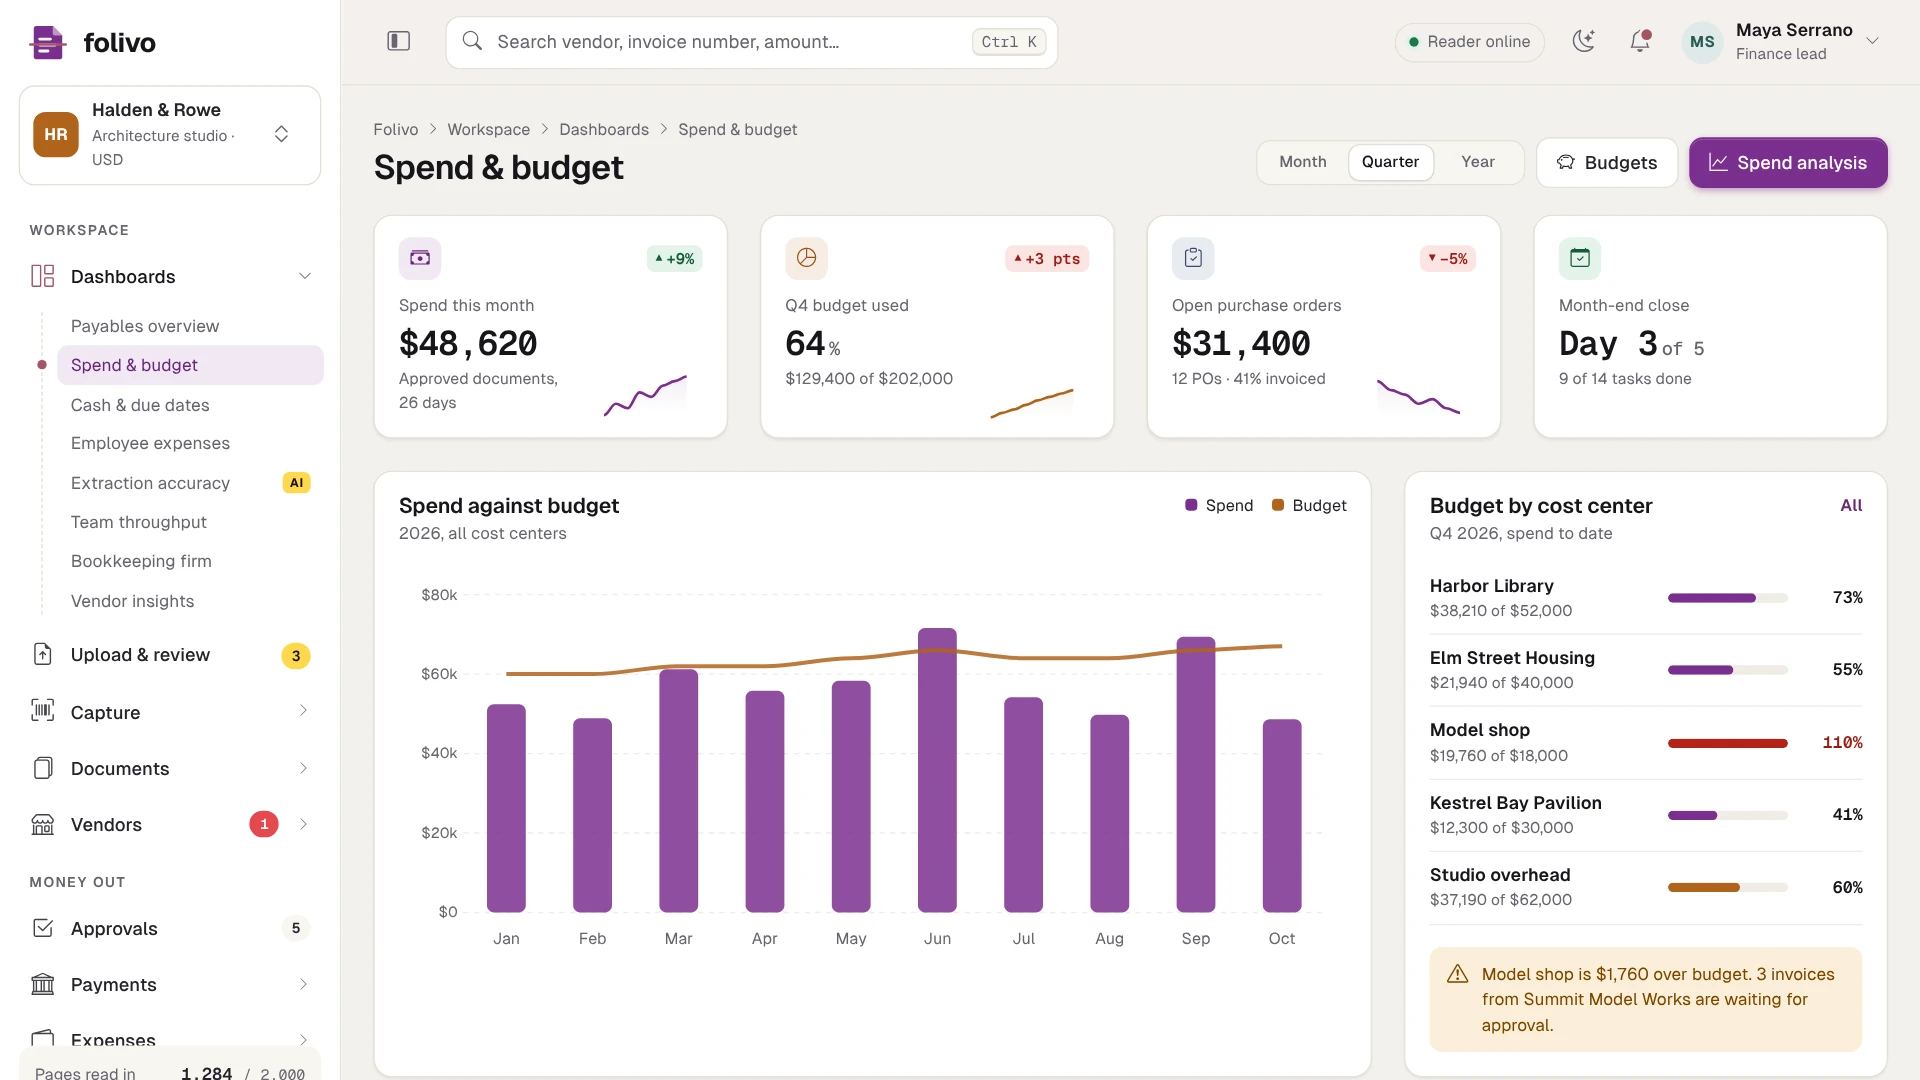Switch to dark mode moon icon
The width and height of the screenshot is (1920, 1080).
click(1583, 41)
